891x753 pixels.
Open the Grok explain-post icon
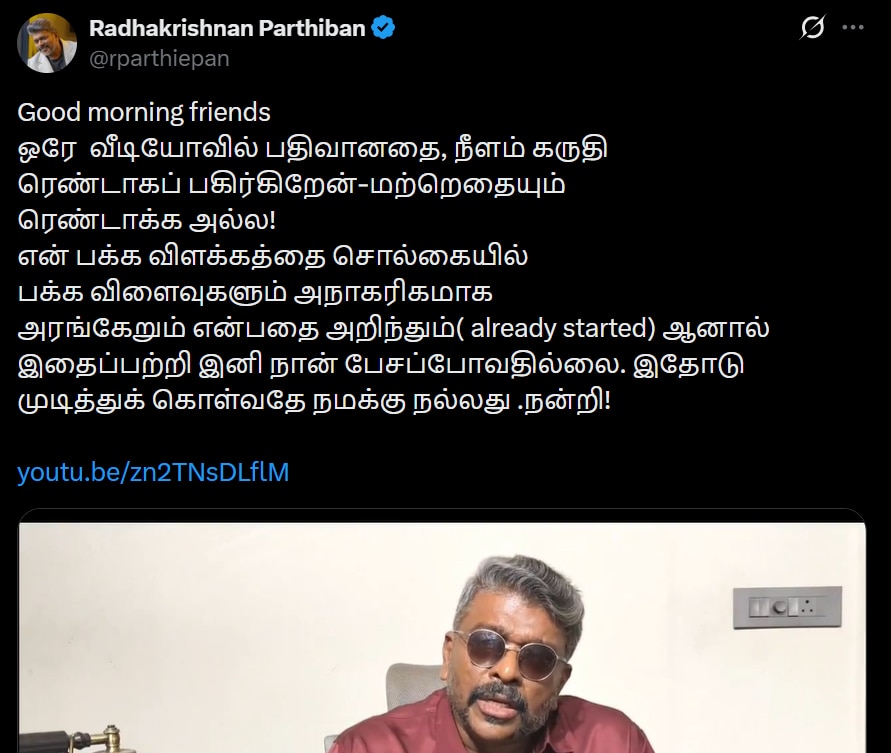click(x=812, y=27)
